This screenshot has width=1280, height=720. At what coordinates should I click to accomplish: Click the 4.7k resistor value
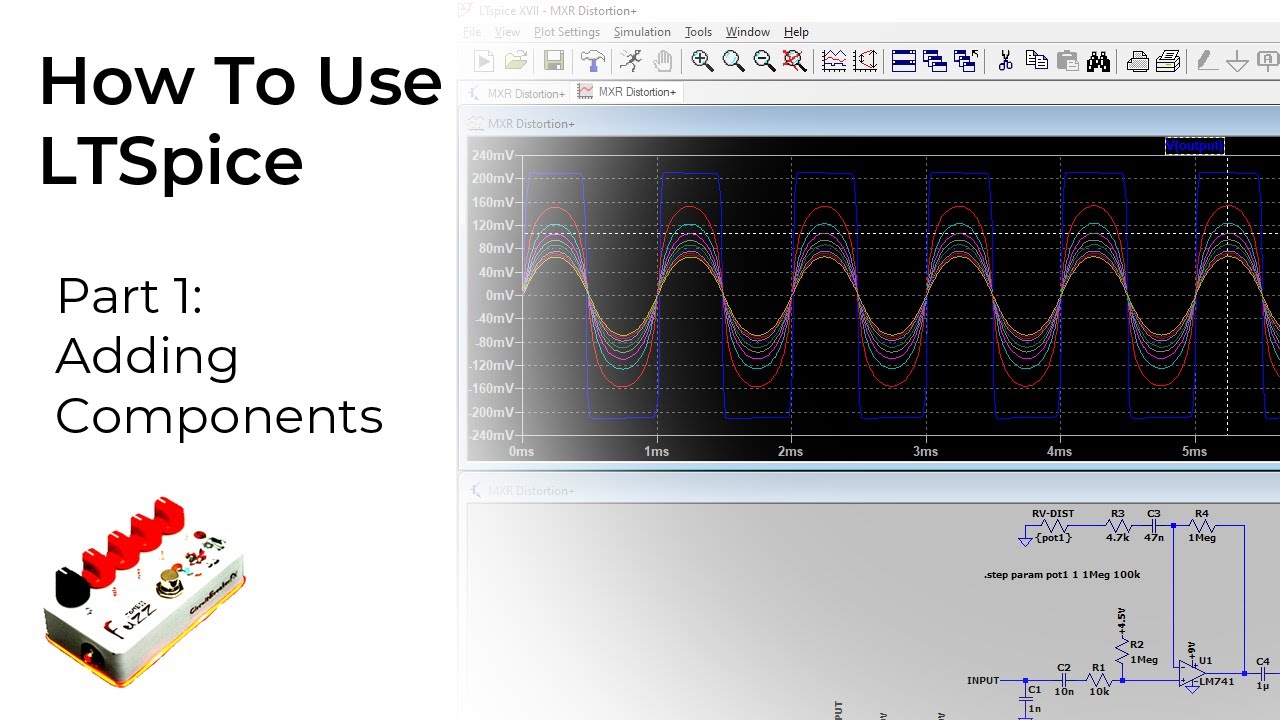click(1117, 538)
